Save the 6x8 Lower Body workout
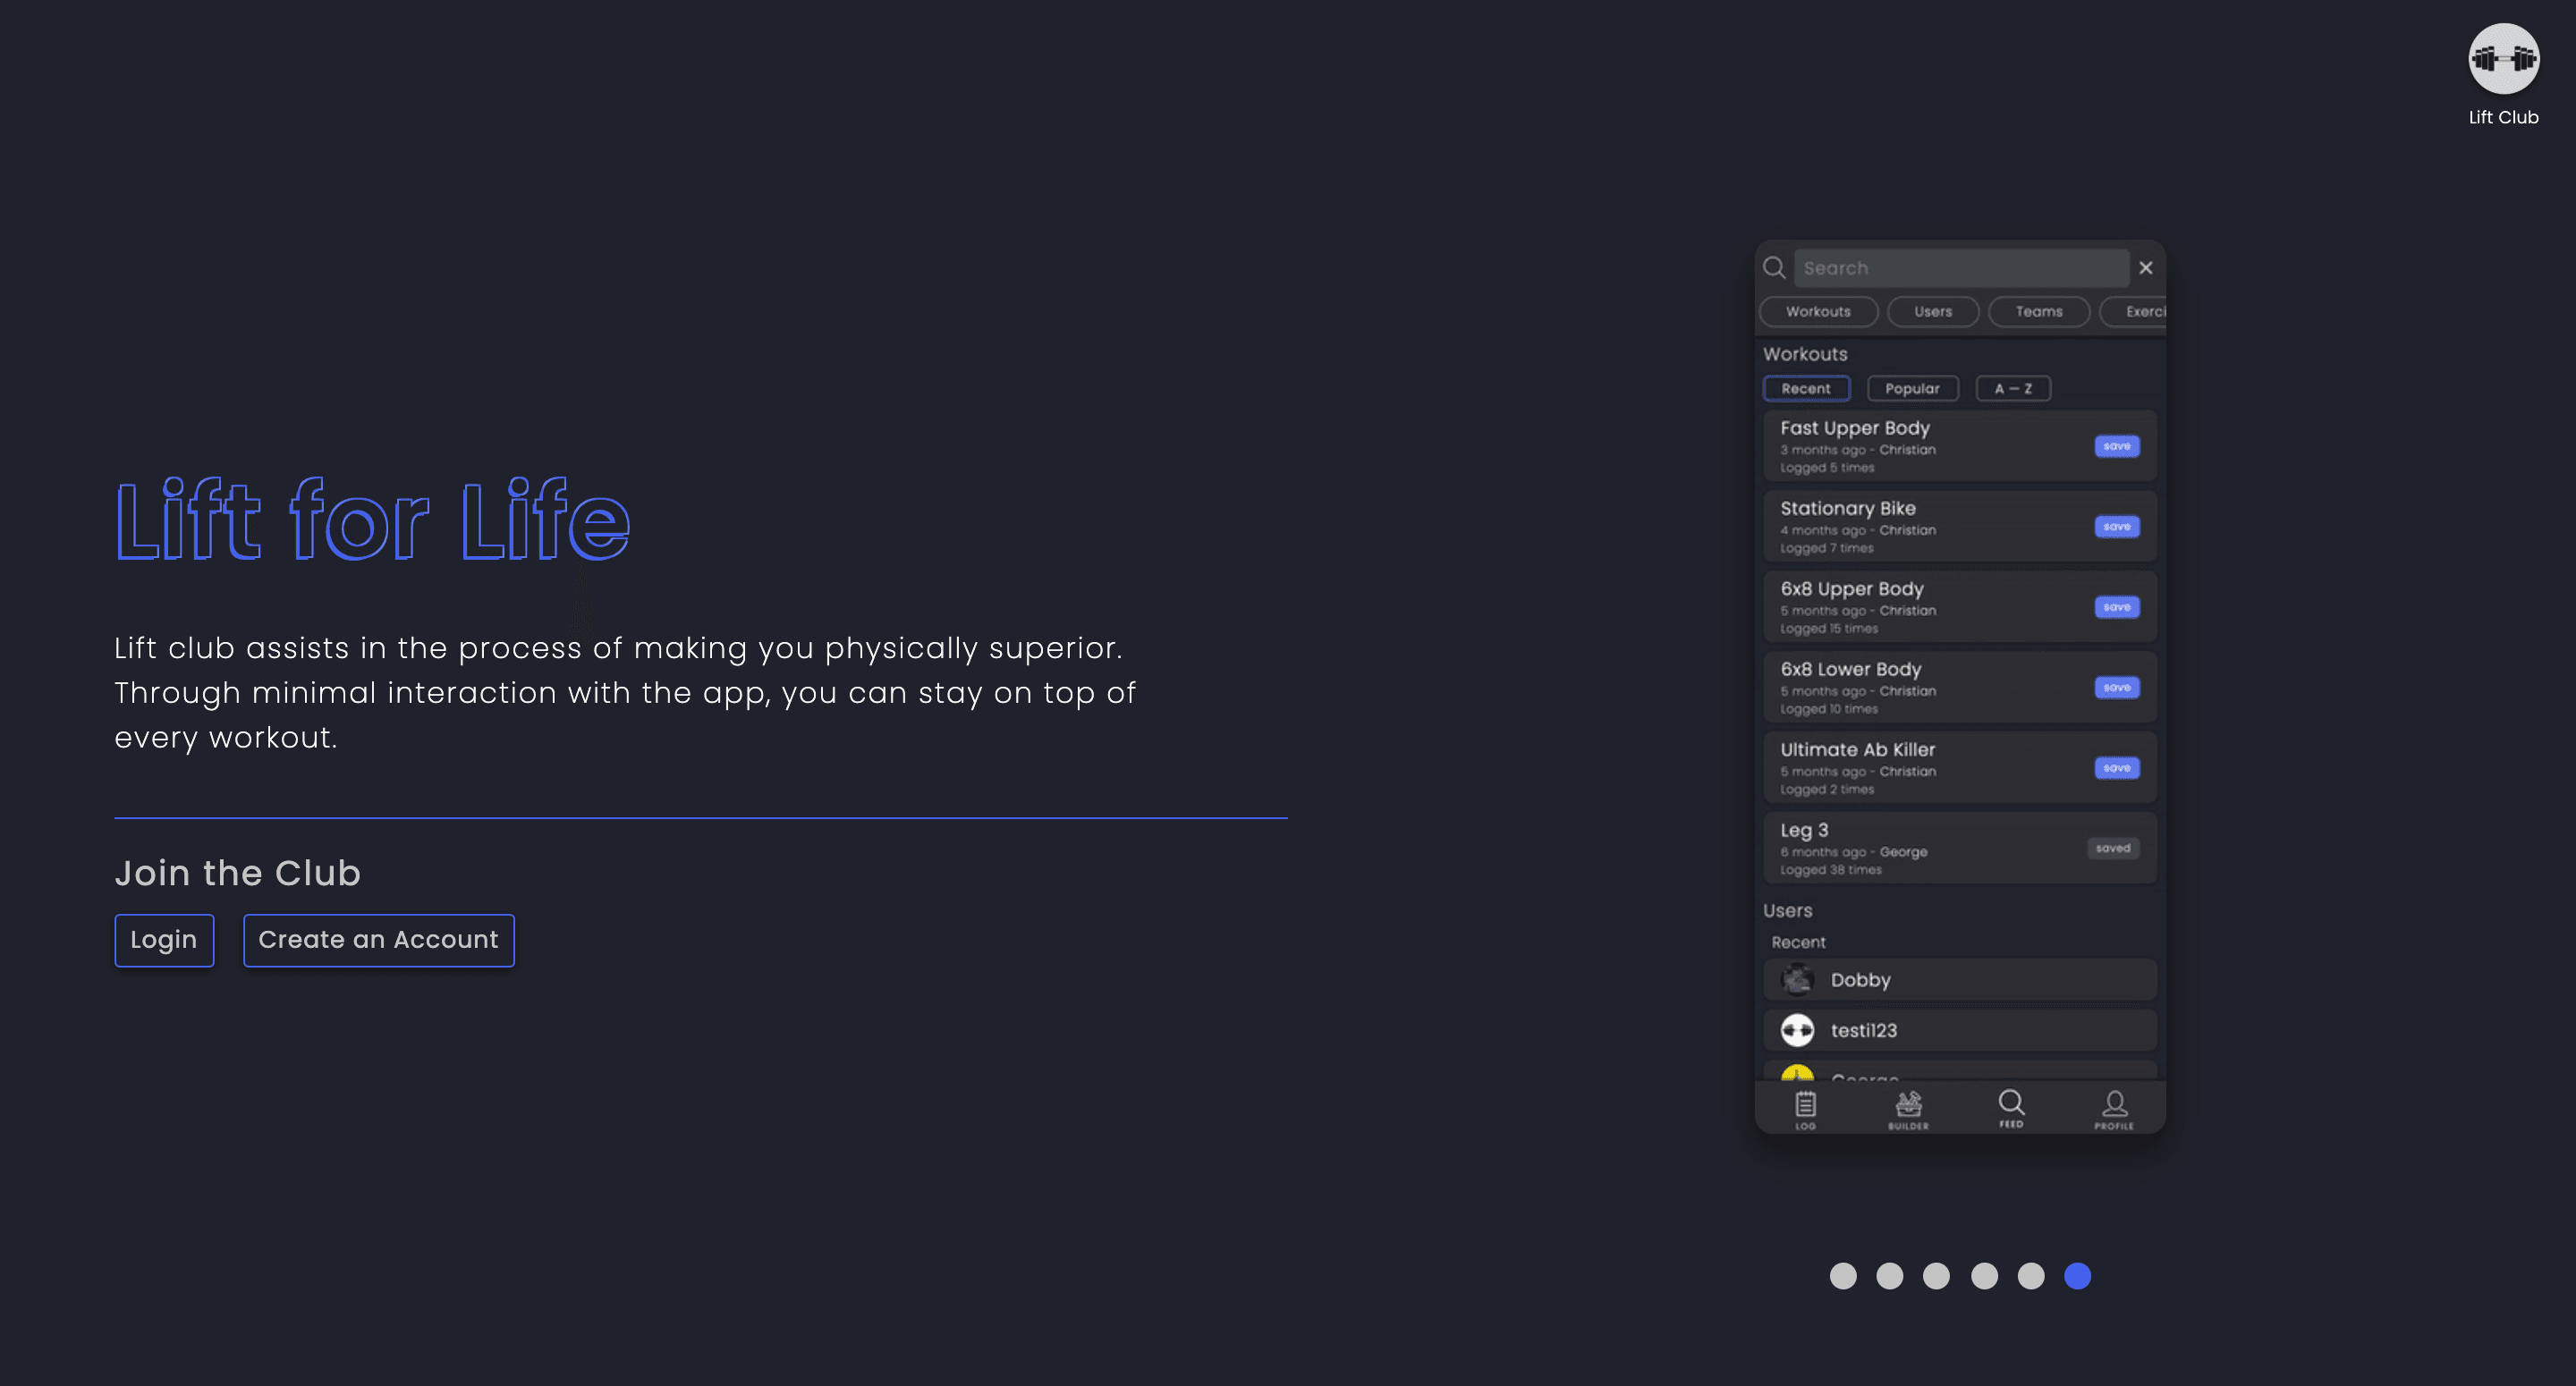 point(2117,688)
